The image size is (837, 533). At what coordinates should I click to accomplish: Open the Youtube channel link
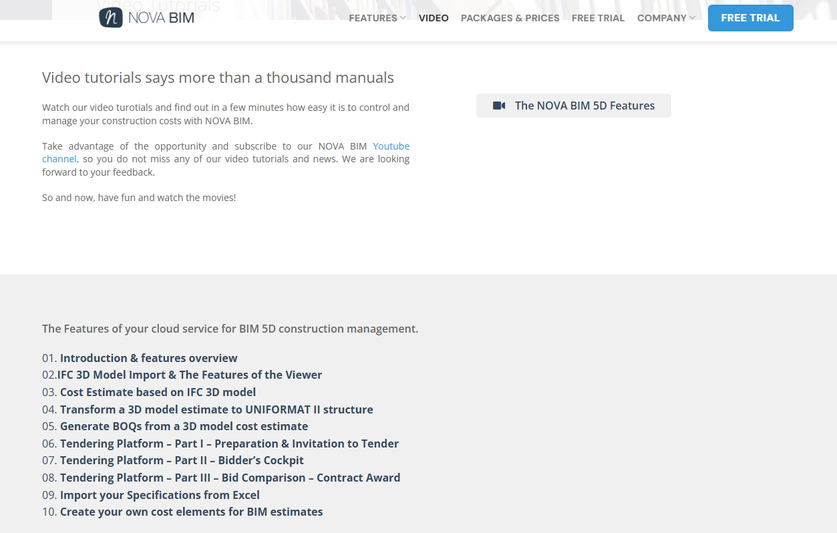click(391, 146)
